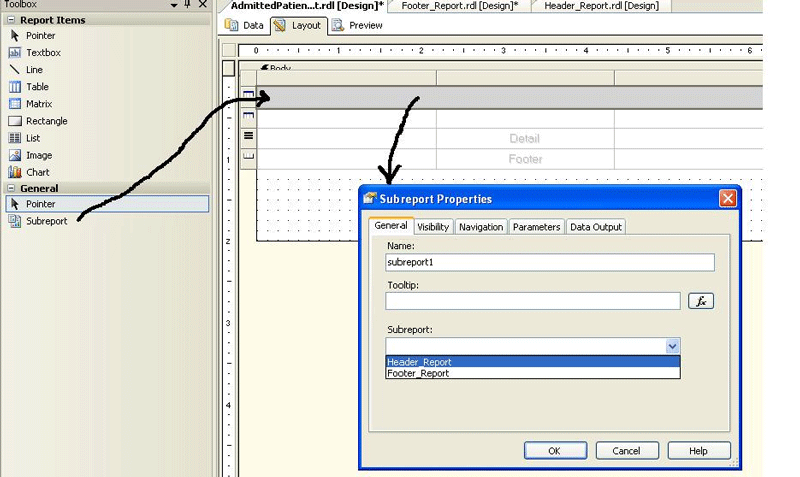This screenshot has height=477, width=800.
Task: Open the Navigation tab
Action: tap(481, 227)
